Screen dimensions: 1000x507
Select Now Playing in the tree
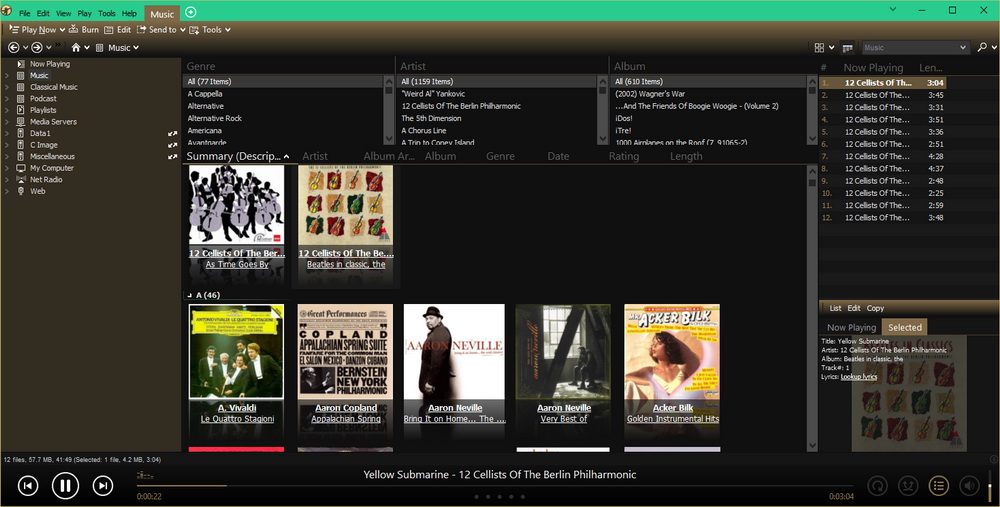[50, 64]
